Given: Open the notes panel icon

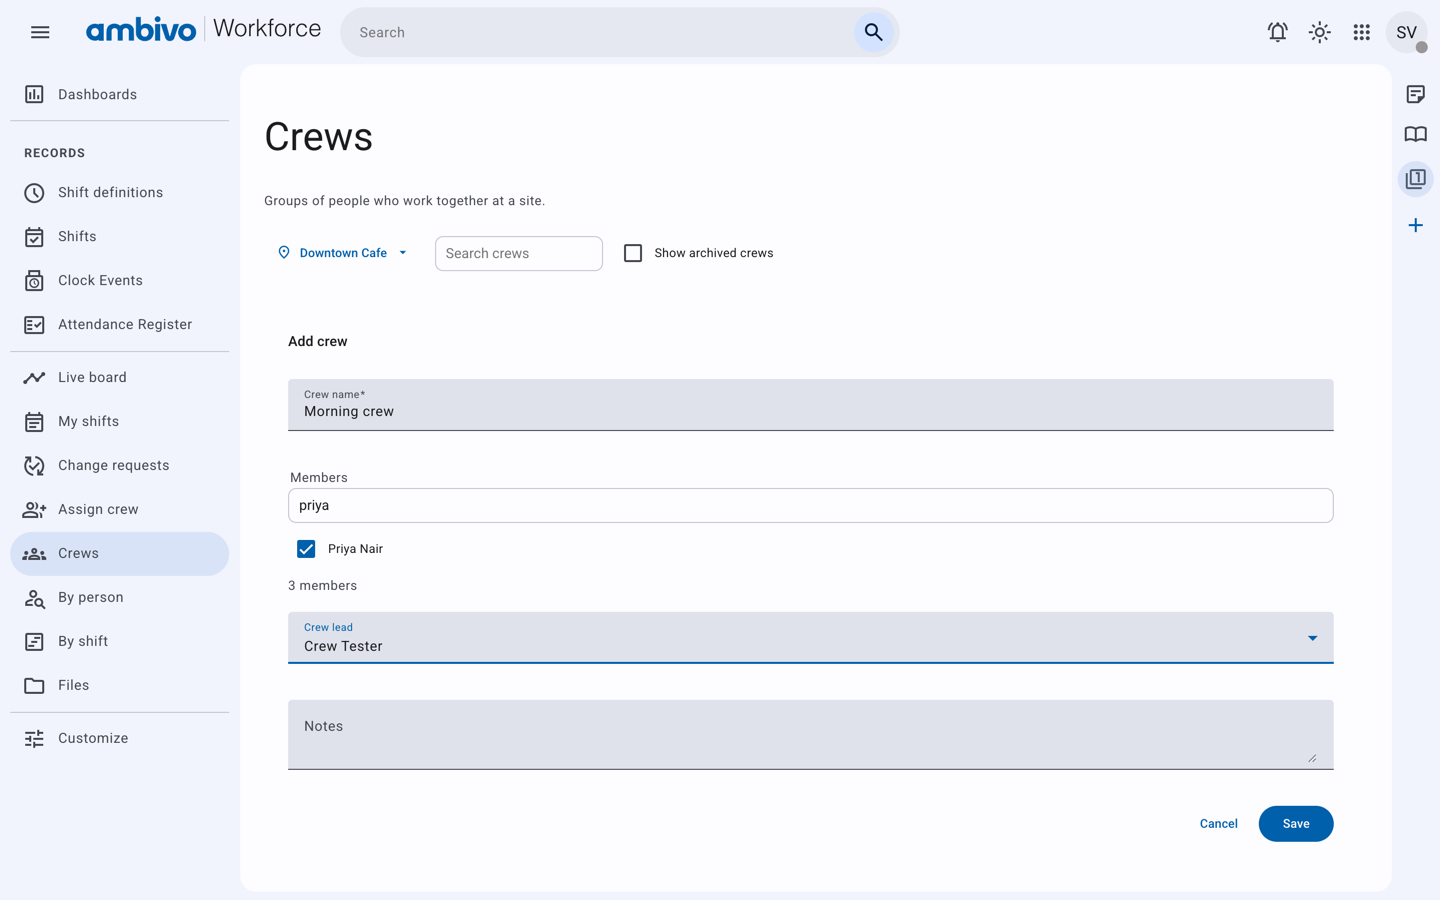Looking at the screenshot, I should [1415, 94].
